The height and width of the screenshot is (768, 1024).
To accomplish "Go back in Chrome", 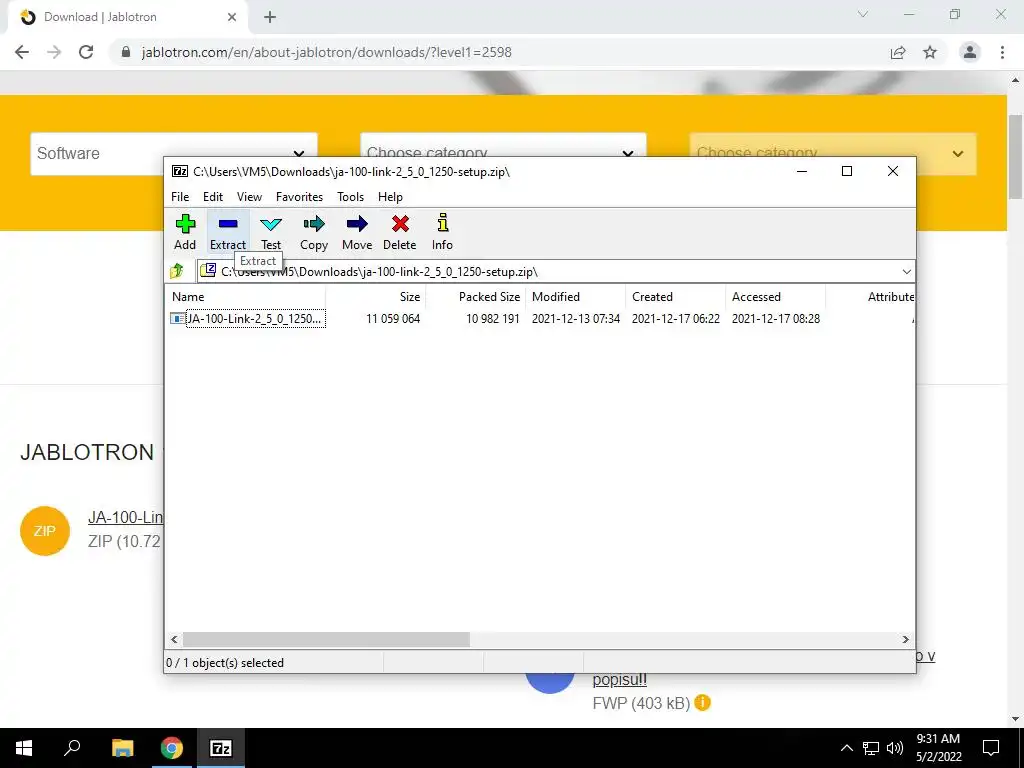I will pos(22,52).
